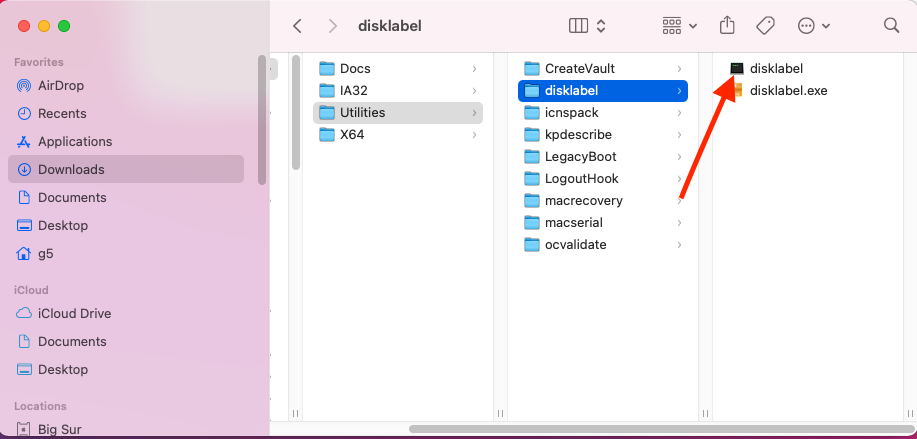Click the Search magnifier icon
The height and width of the screenshot is (439, 917).
(891, 25)
